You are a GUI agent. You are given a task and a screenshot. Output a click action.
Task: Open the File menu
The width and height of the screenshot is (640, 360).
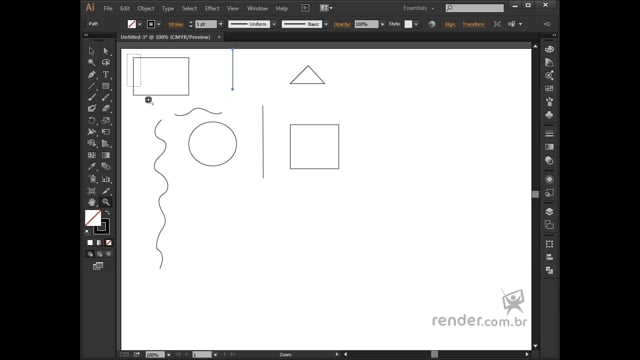[108, 8]
